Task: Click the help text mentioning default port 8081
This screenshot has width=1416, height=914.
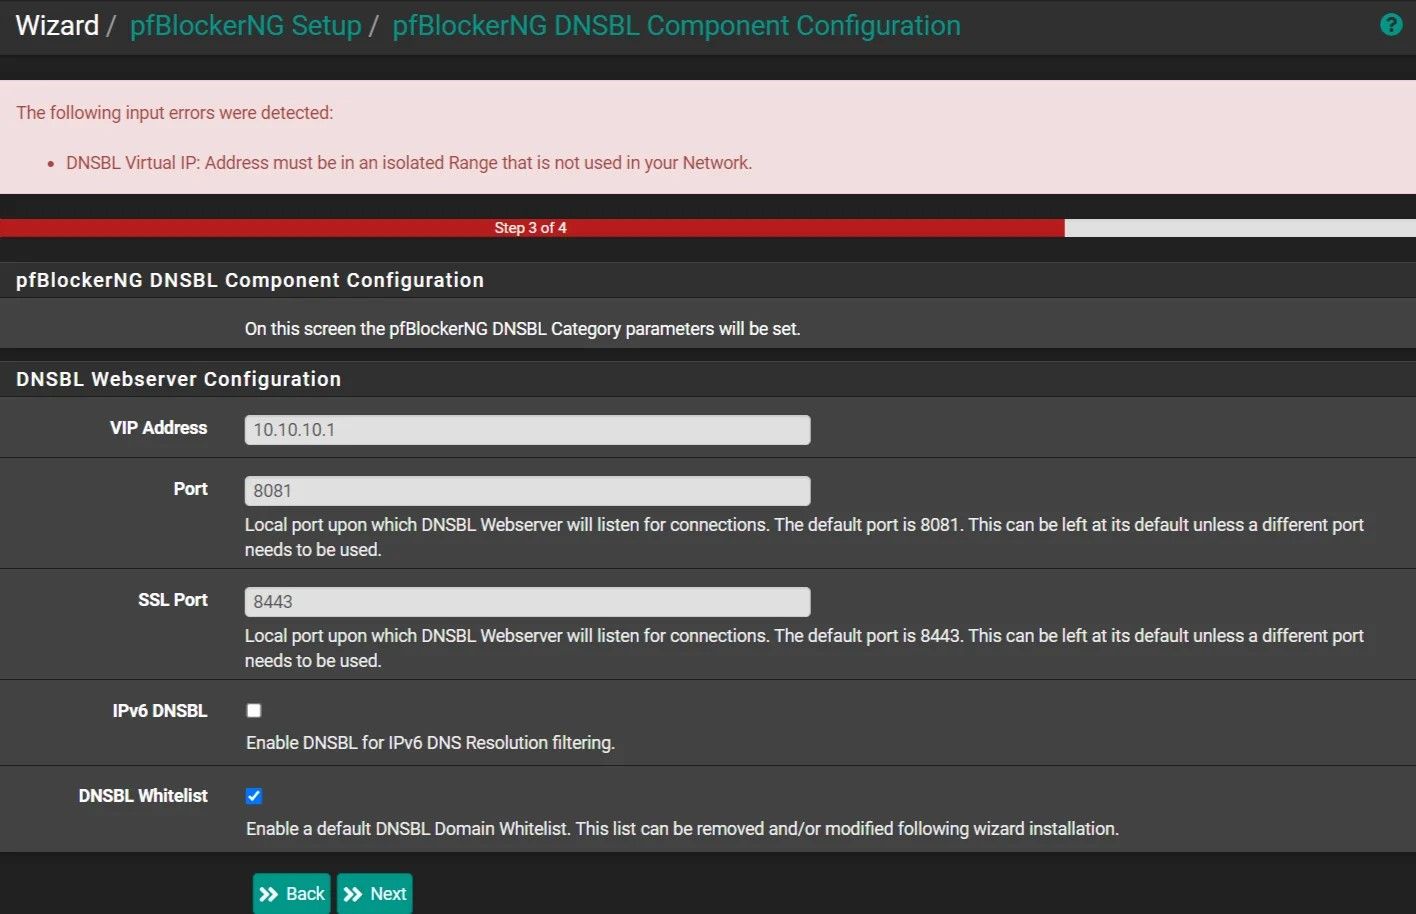Action: click(x=804, y=537)
